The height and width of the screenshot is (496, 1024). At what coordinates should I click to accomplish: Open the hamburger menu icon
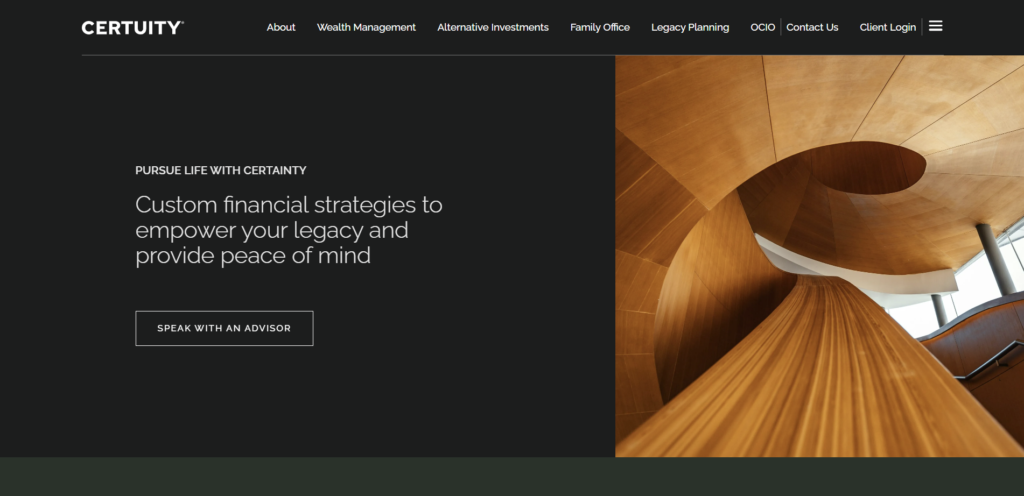click(x=935, y=26)
